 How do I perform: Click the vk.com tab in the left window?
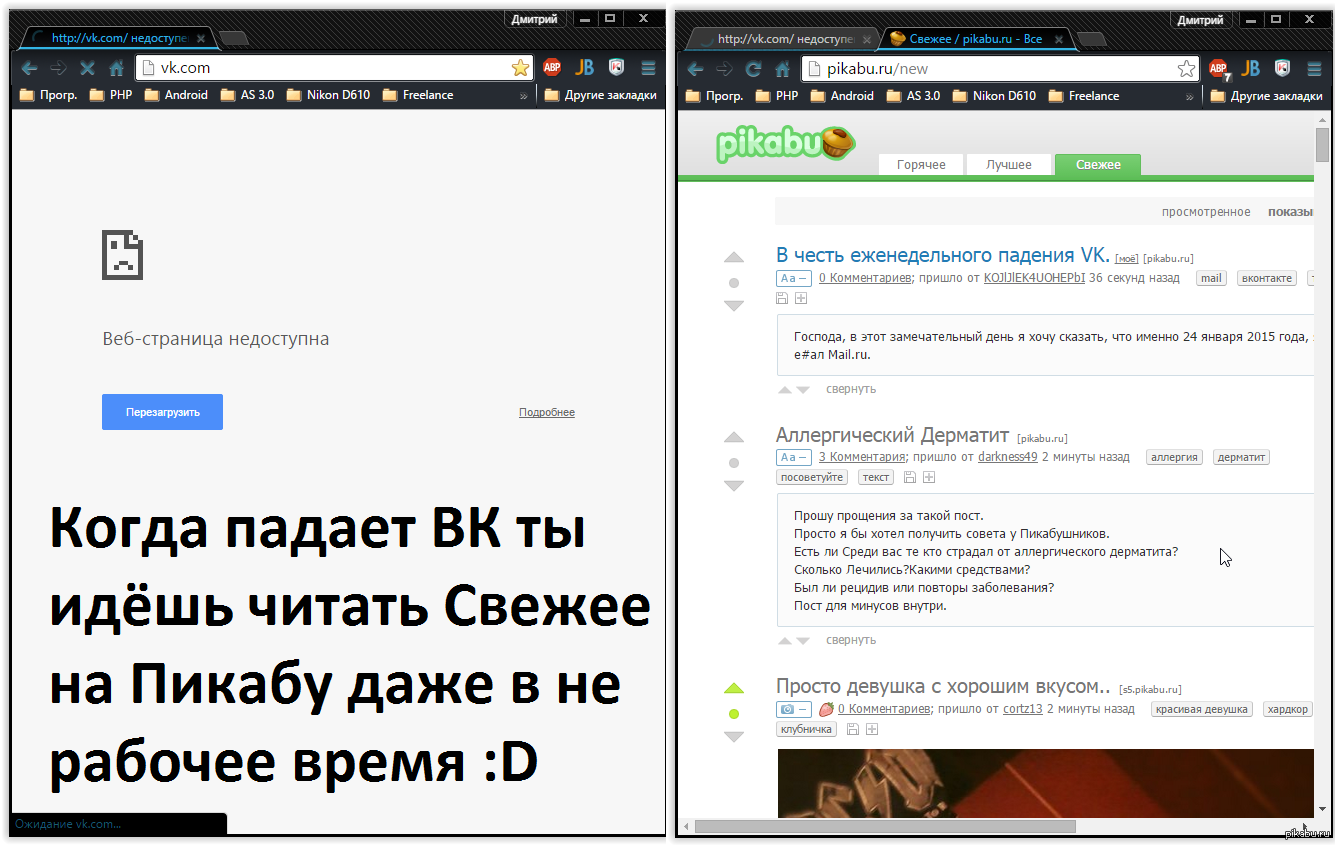[x=117, y=38]
